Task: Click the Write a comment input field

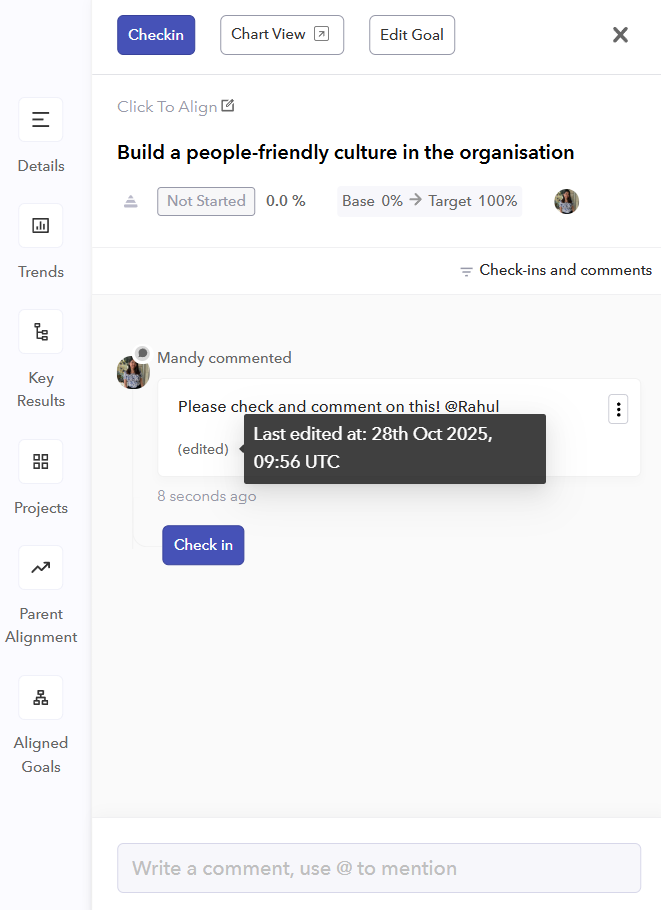Action: [379, 868]
